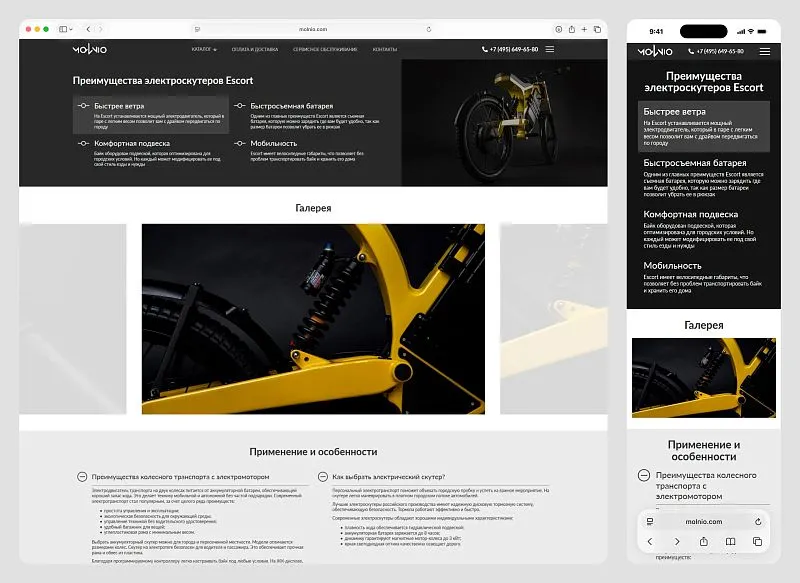Click the desktop browser sidebar toggle icon
800x583 pixels.
coord(63,29)
